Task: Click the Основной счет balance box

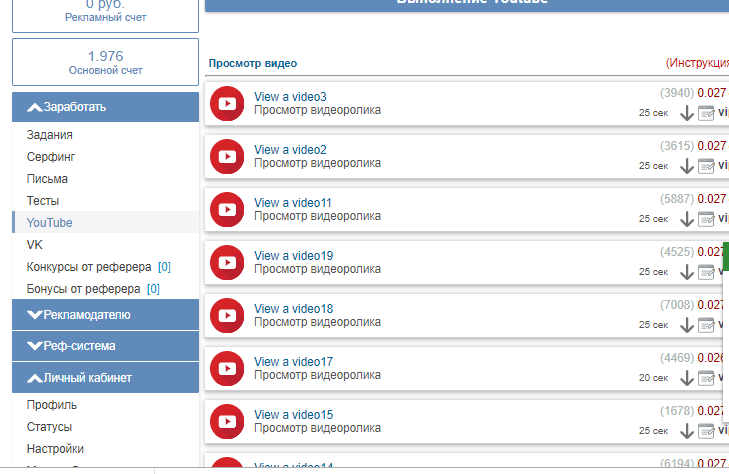Action: pos(106,62)
